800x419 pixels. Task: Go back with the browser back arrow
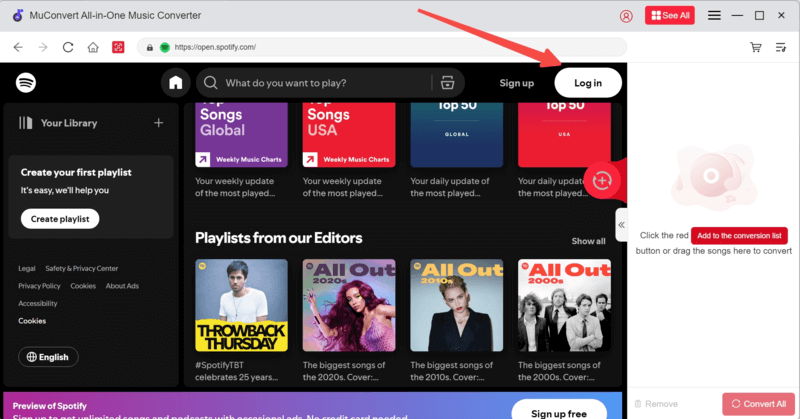18,47
